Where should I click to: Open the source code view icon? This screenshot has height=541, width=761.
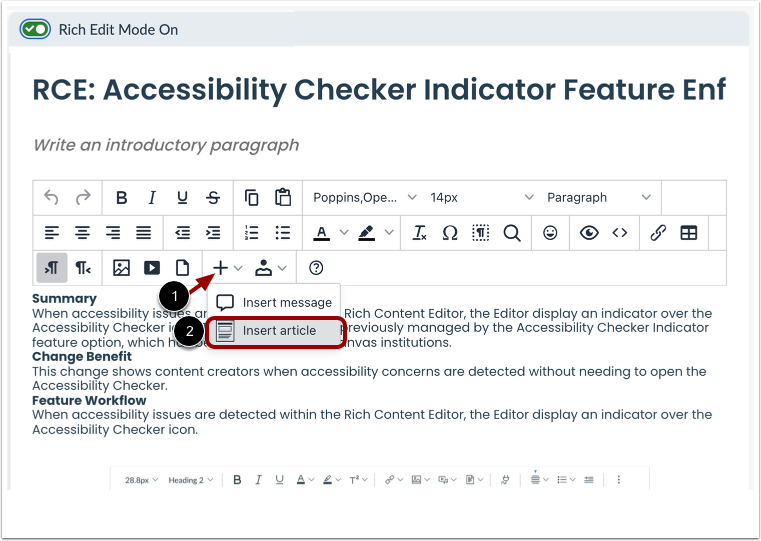pyautogui.click(x=620, y=233)
